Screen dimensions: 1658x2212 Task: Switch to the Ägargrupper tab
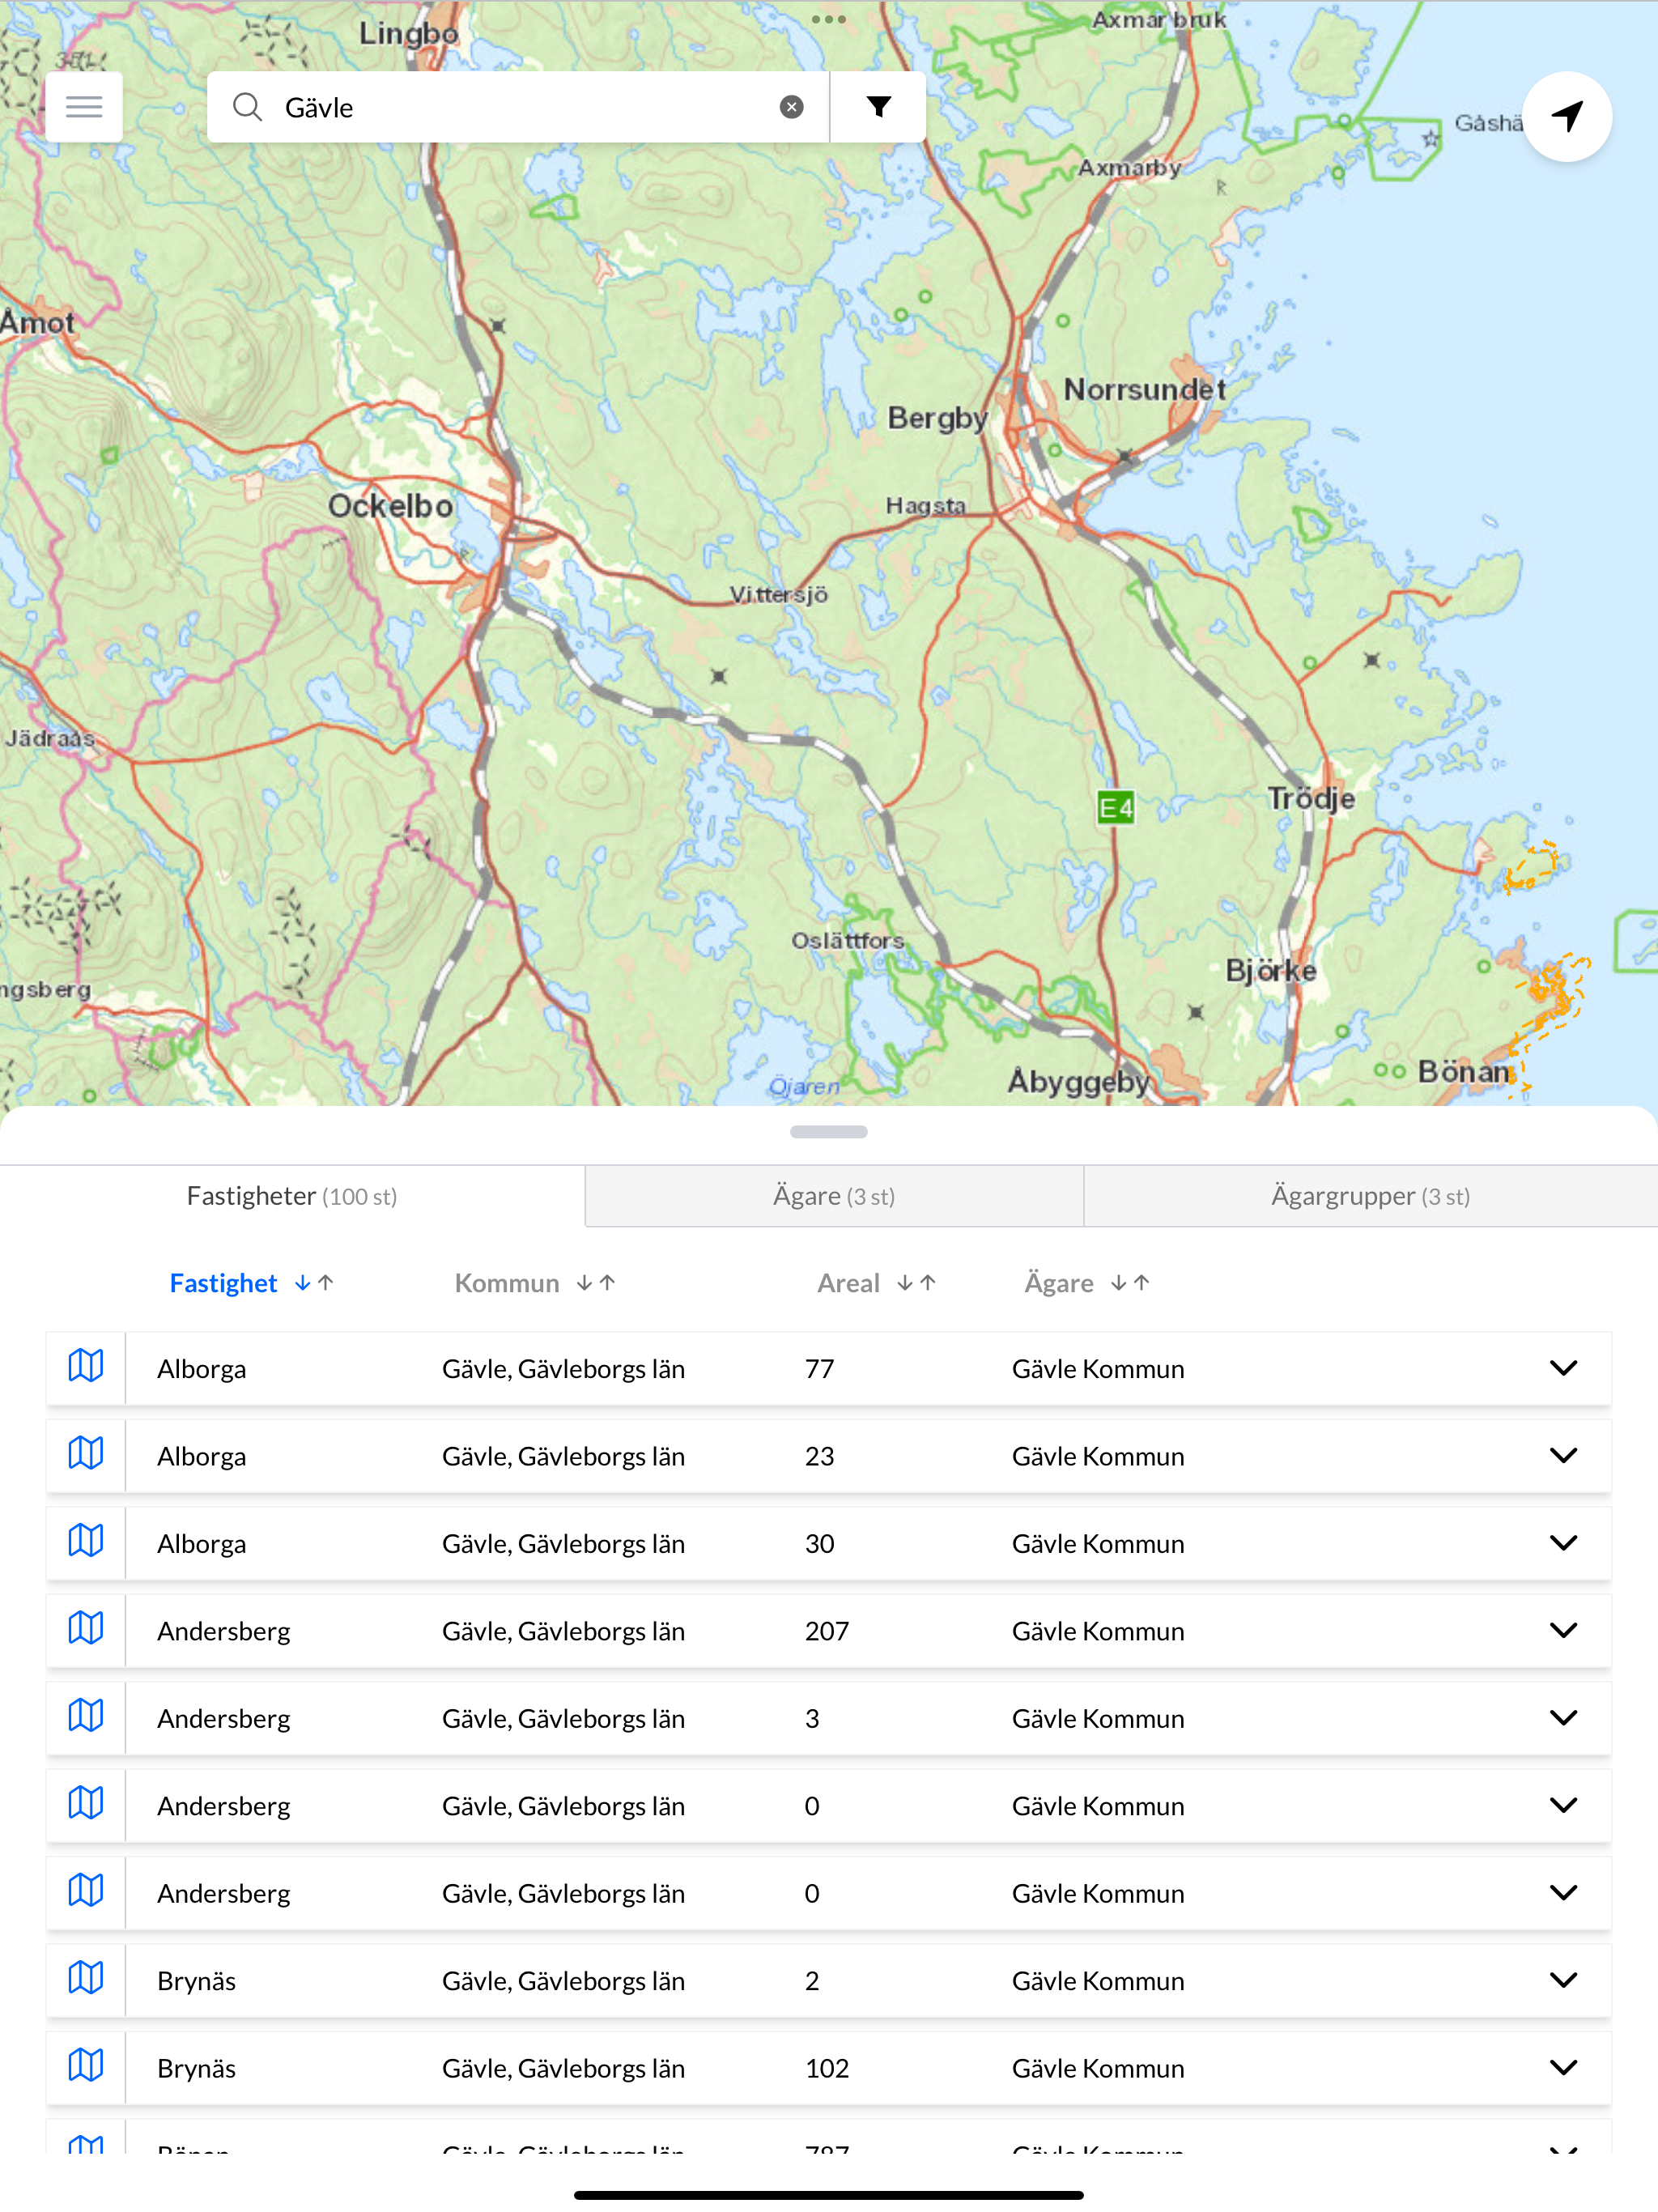tap(1369, 1196)
